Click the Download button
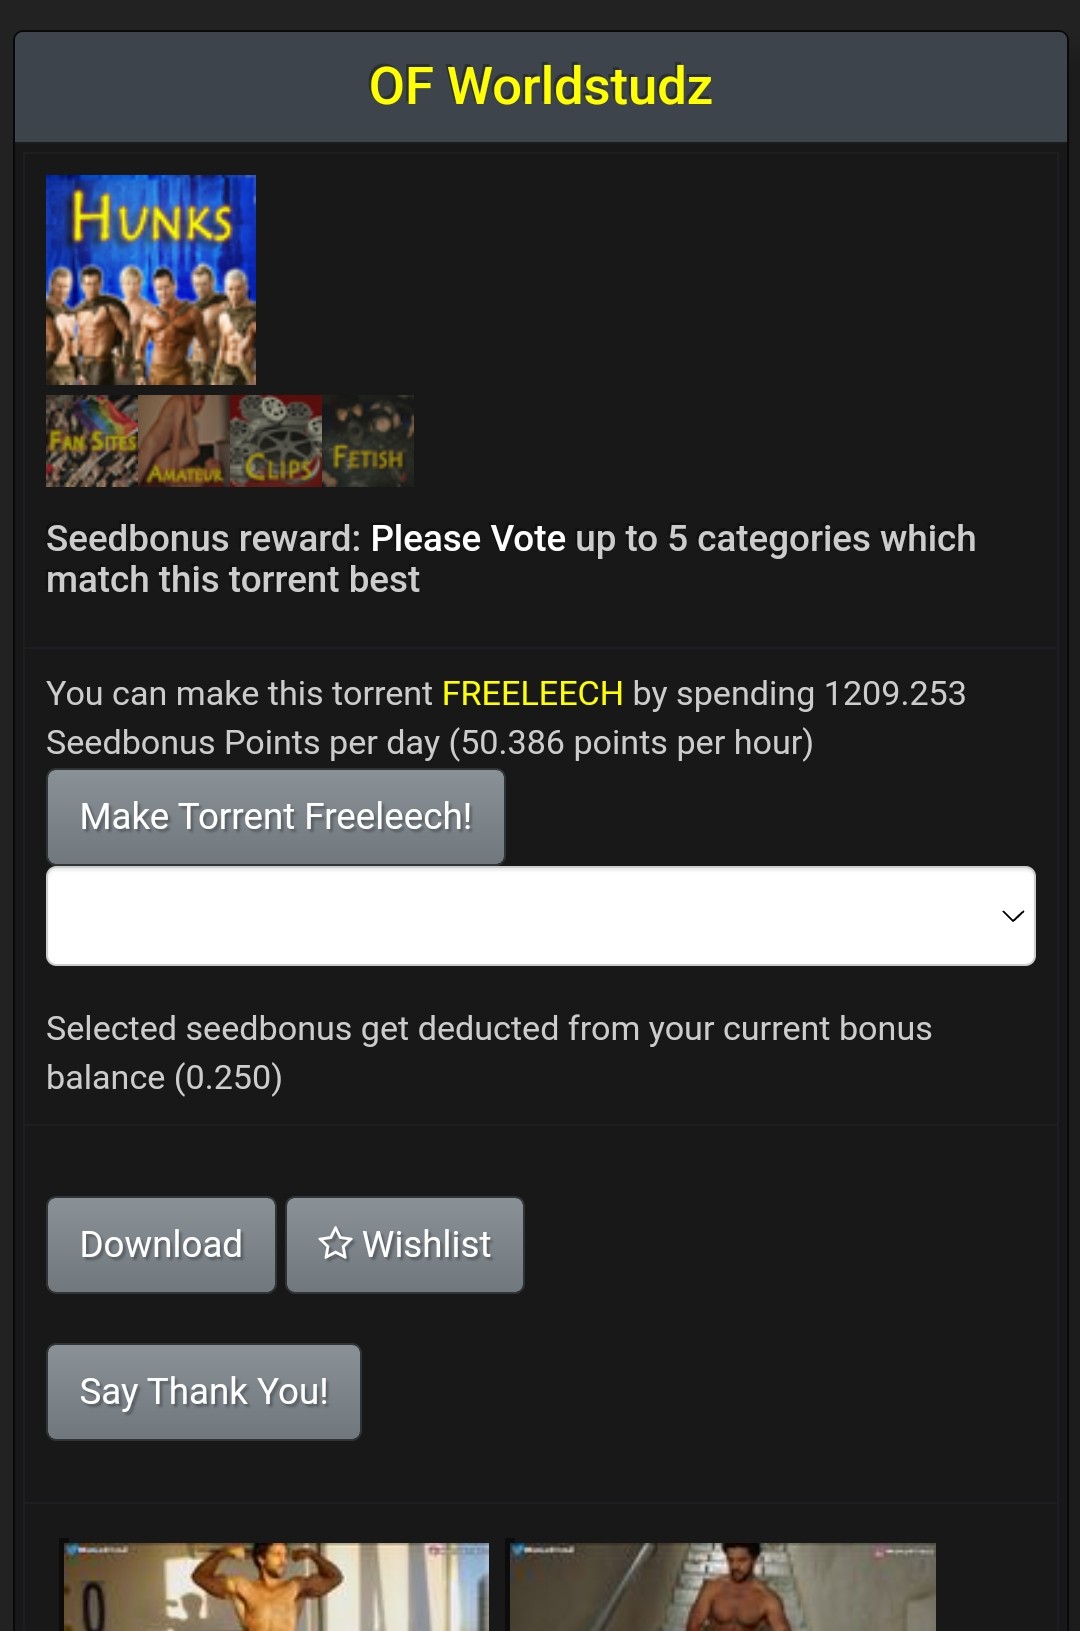1080x1631 pixels. (x=161, y=1245)
